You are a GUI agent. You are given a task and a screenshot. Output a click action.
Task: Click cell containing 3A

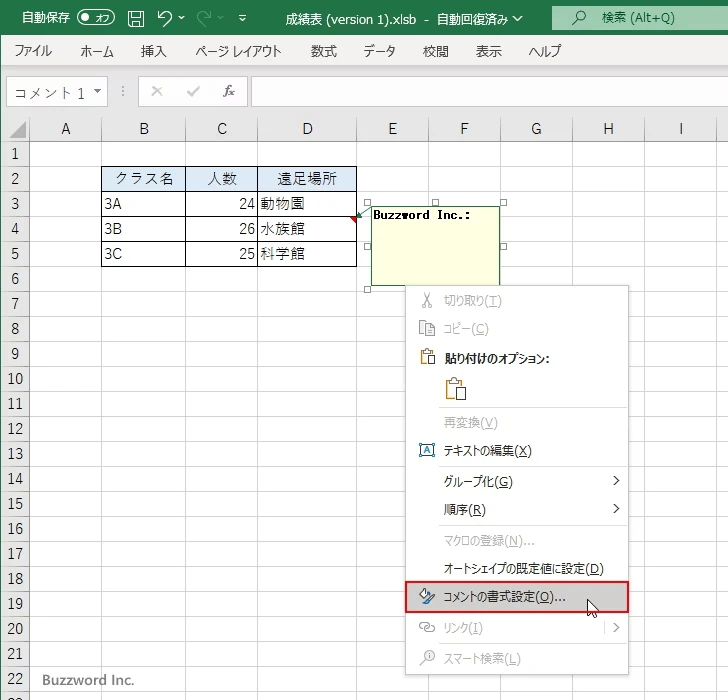143,204
